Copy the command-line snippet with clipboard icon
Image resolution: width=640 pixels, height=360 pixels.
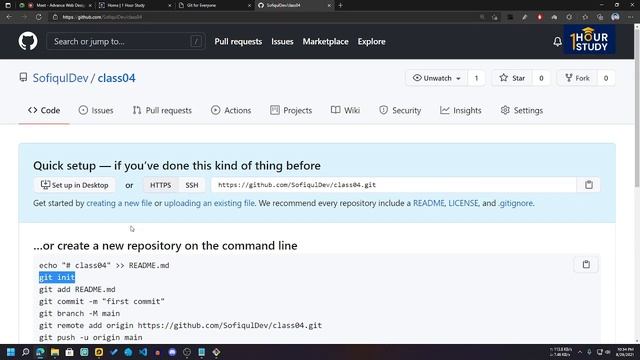pyautogui.click(x=586, y=264)
